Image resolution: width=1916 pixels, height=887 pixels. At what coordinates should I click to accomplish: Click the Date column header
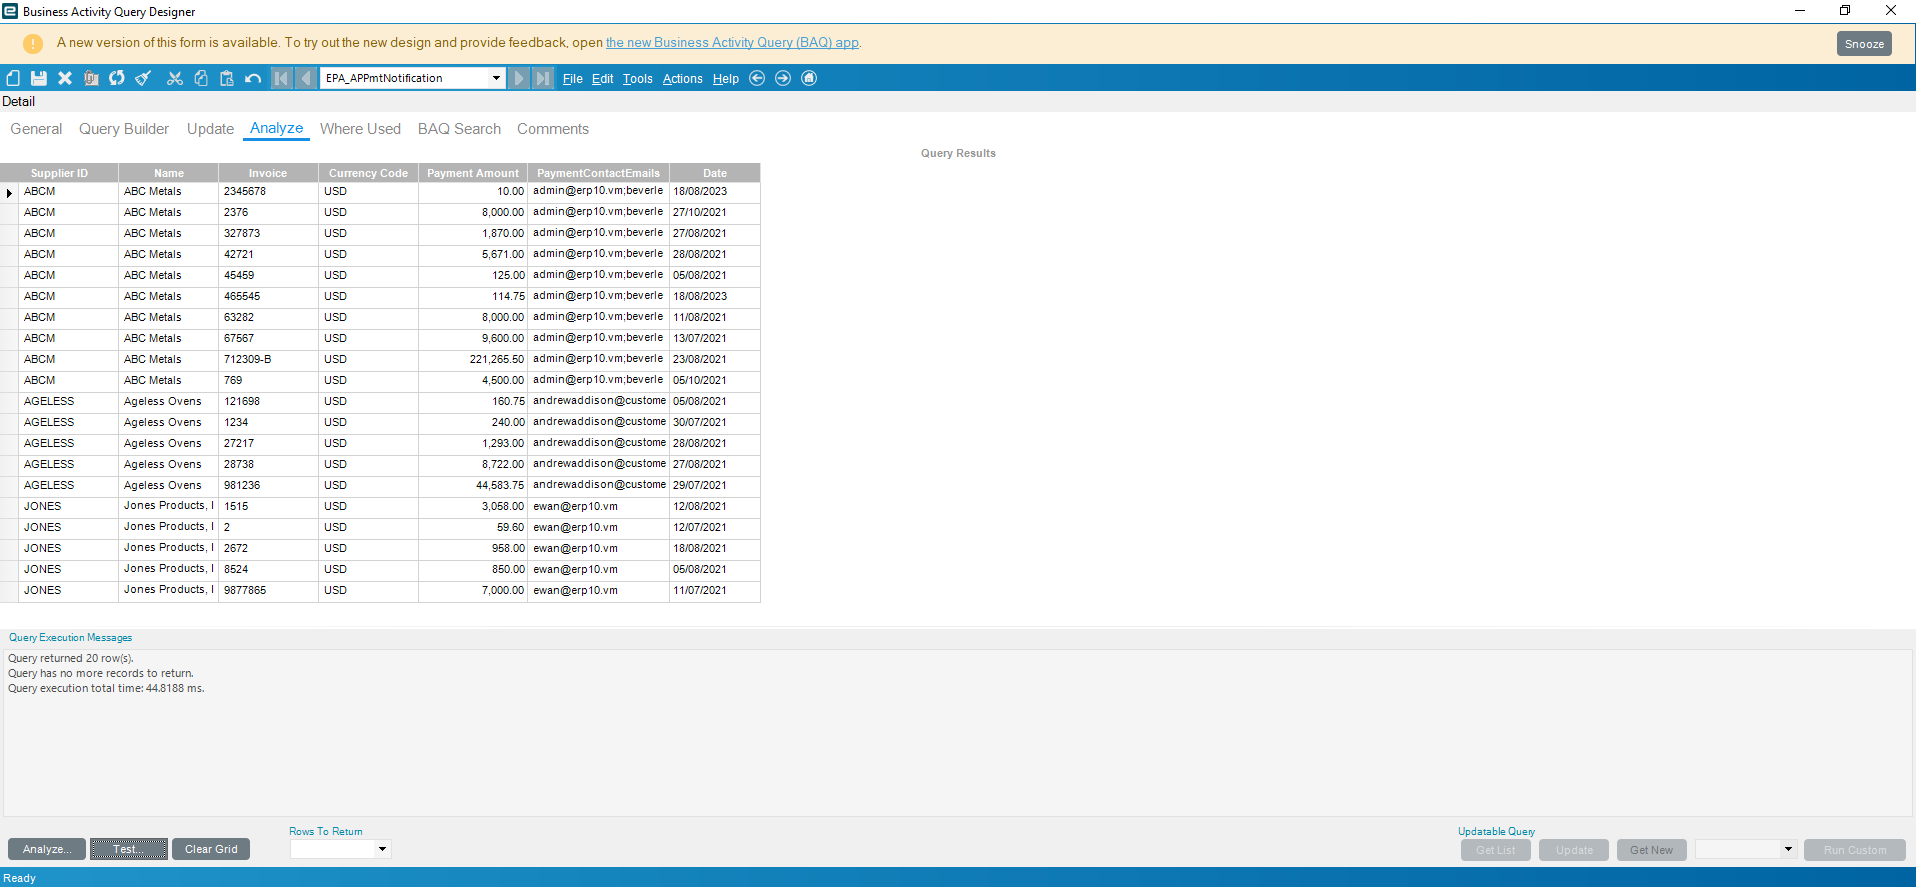(x=715, y=173)
